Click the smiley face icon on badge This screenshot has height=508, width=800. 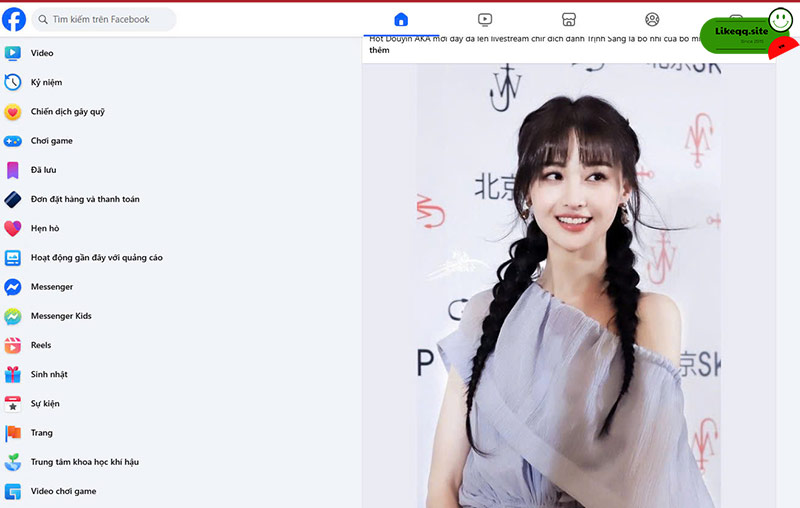(x=781, y=20)
